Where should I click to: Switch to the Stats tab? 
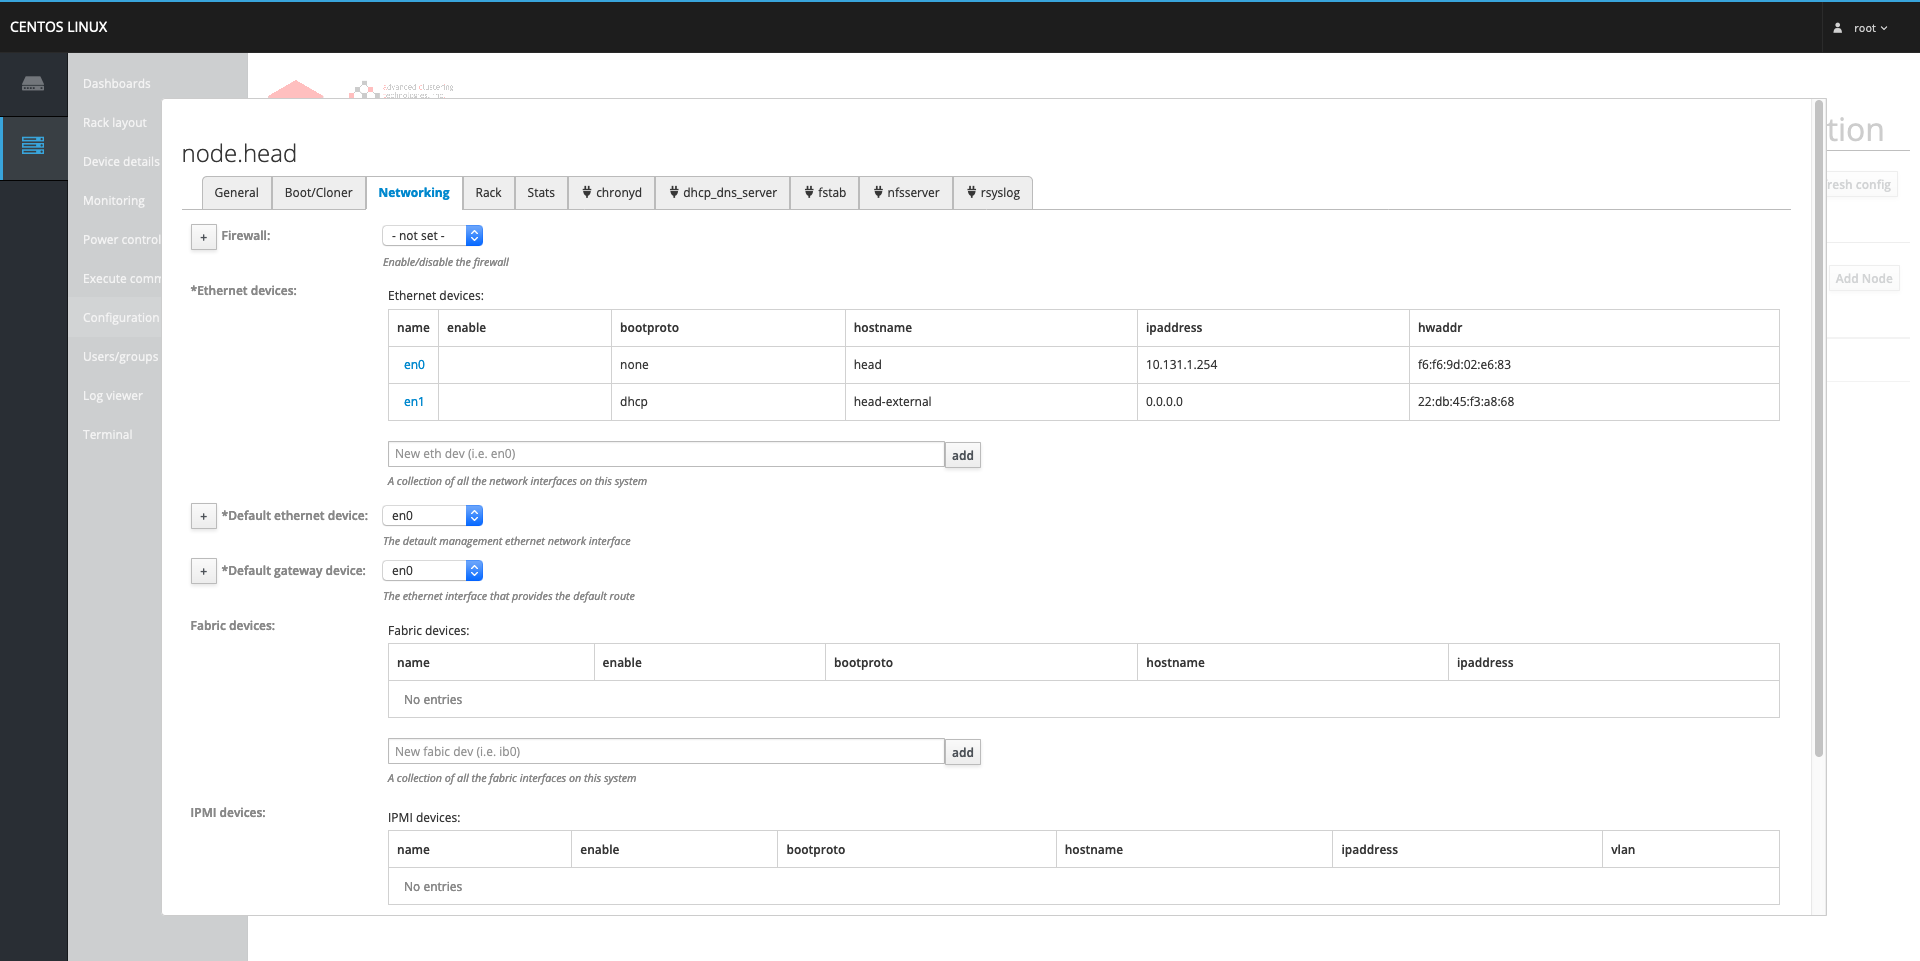pos(541,193)
